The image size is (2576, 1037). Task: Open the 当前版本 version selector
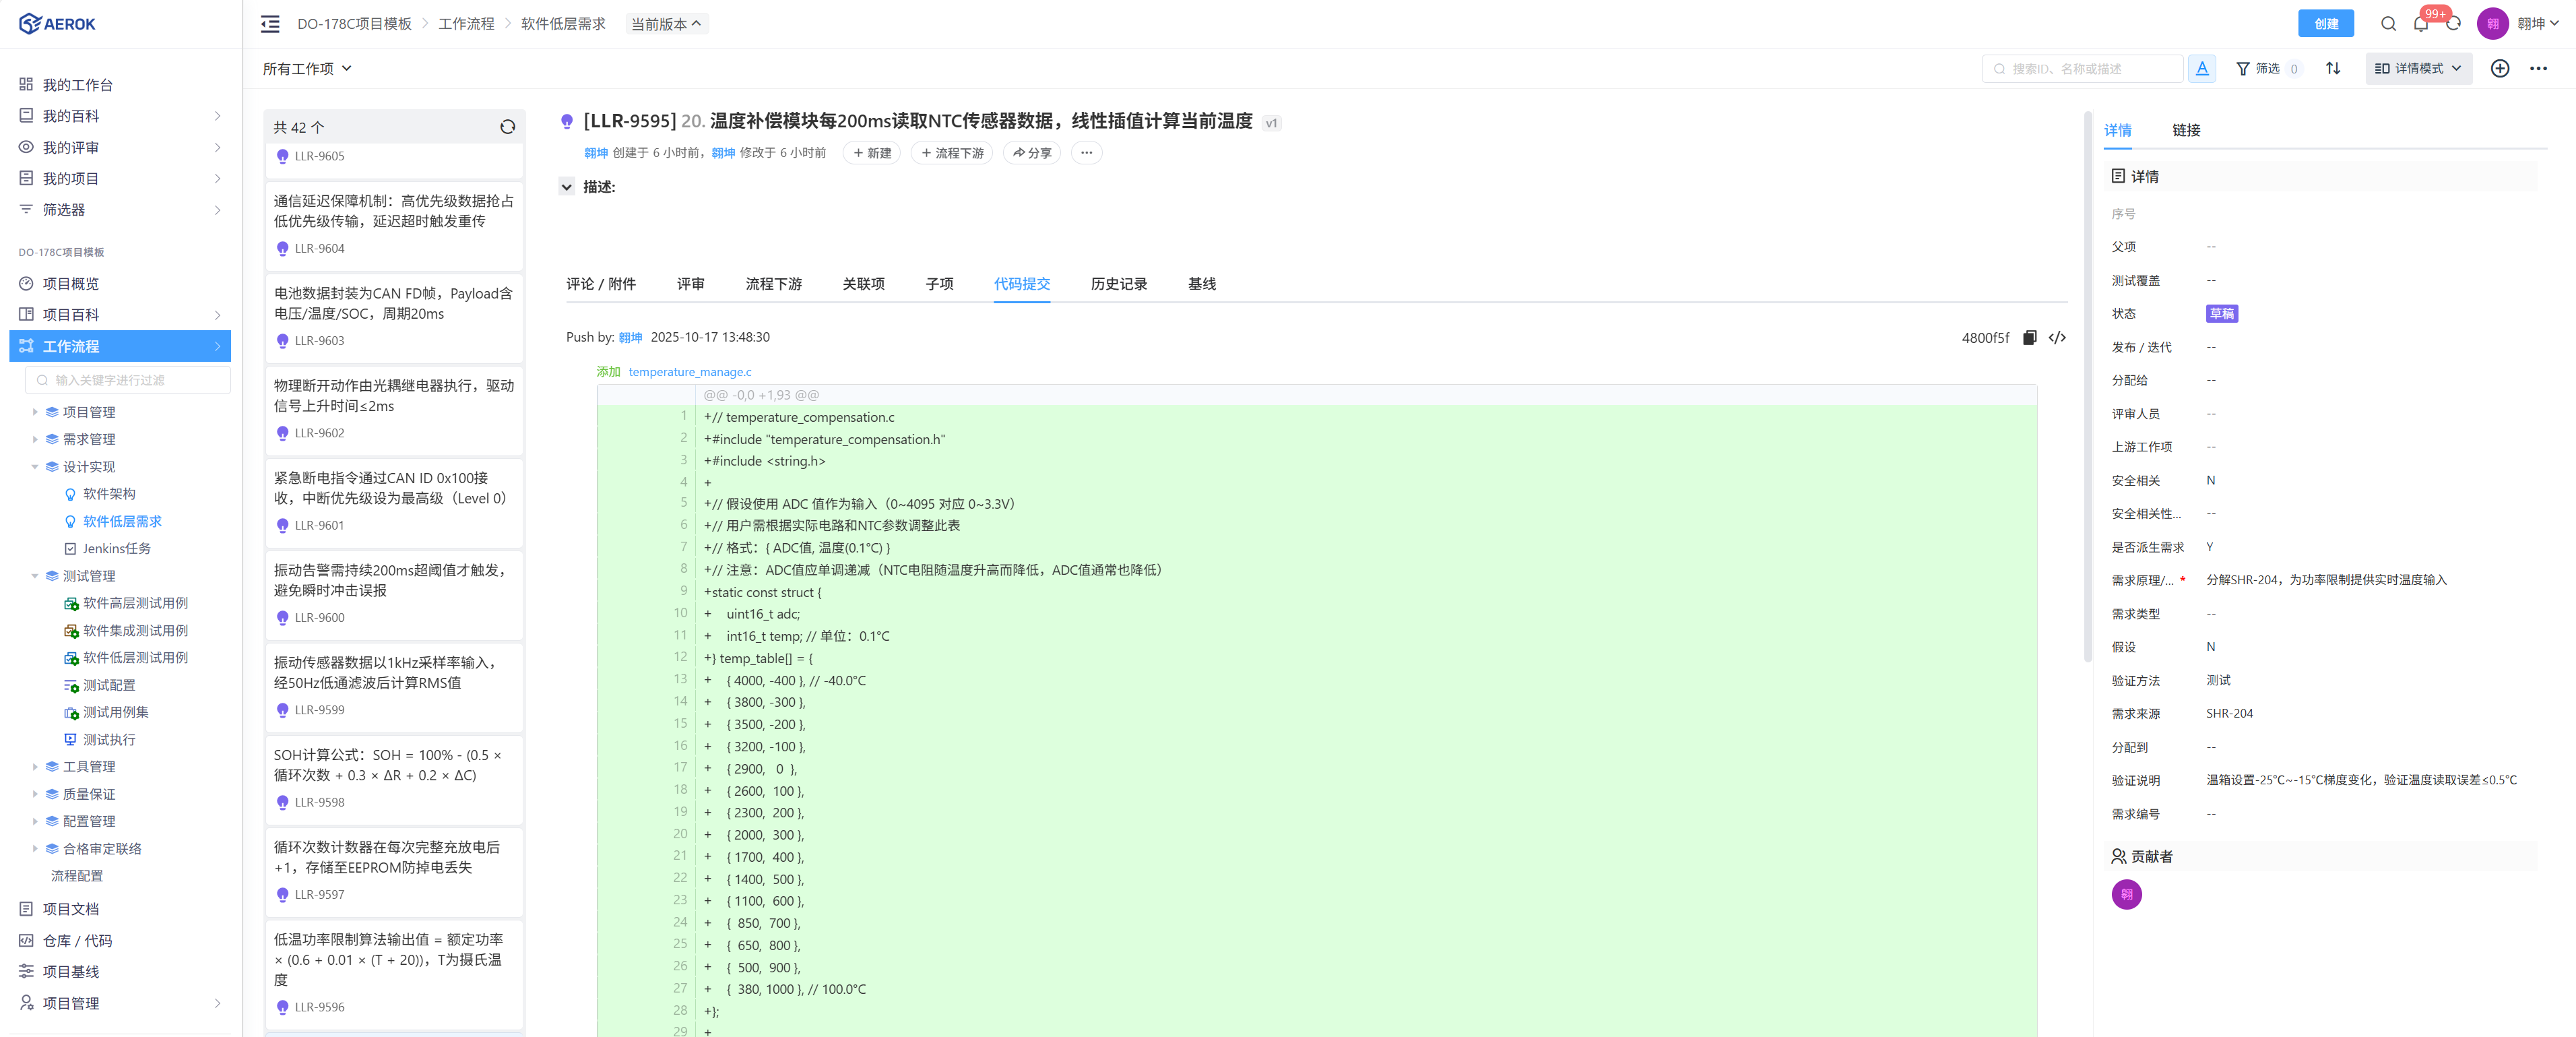pyautogui.click(x=666, y=24)
